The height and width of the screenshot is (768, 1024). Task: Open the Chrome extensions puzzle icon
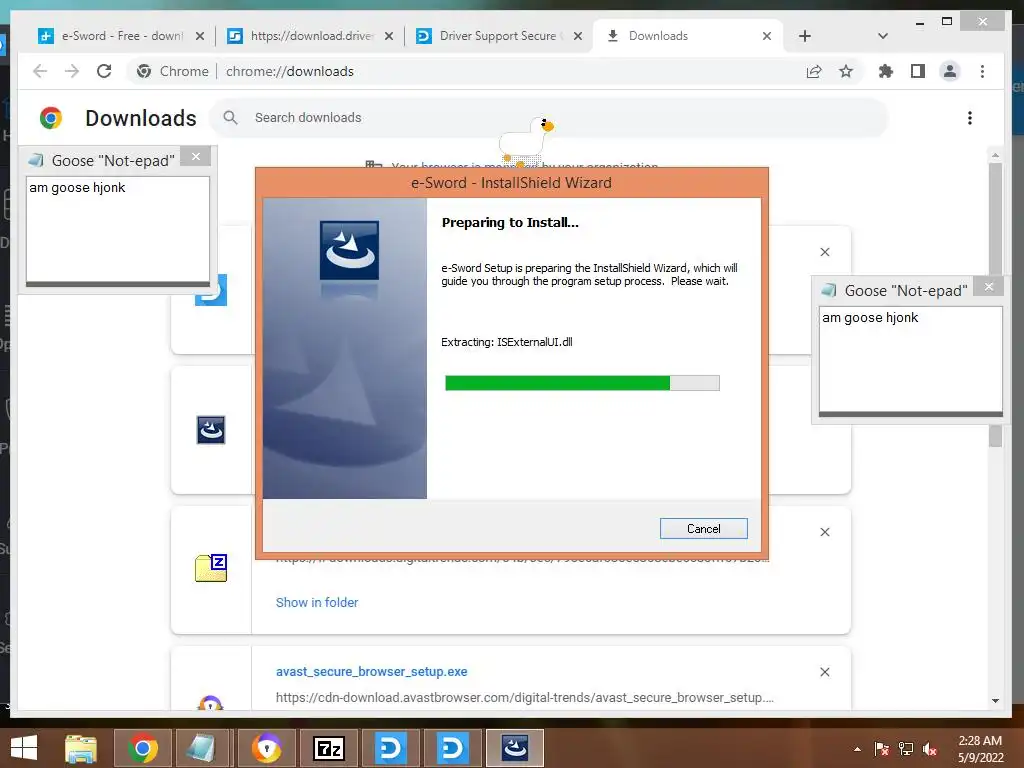point(886,71)
